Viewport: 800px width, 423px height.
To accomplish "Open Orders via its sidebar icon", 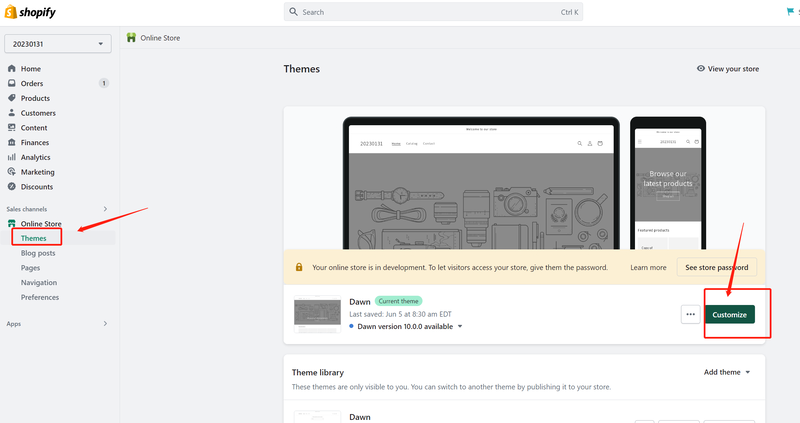I will click(x=12, y=84).
